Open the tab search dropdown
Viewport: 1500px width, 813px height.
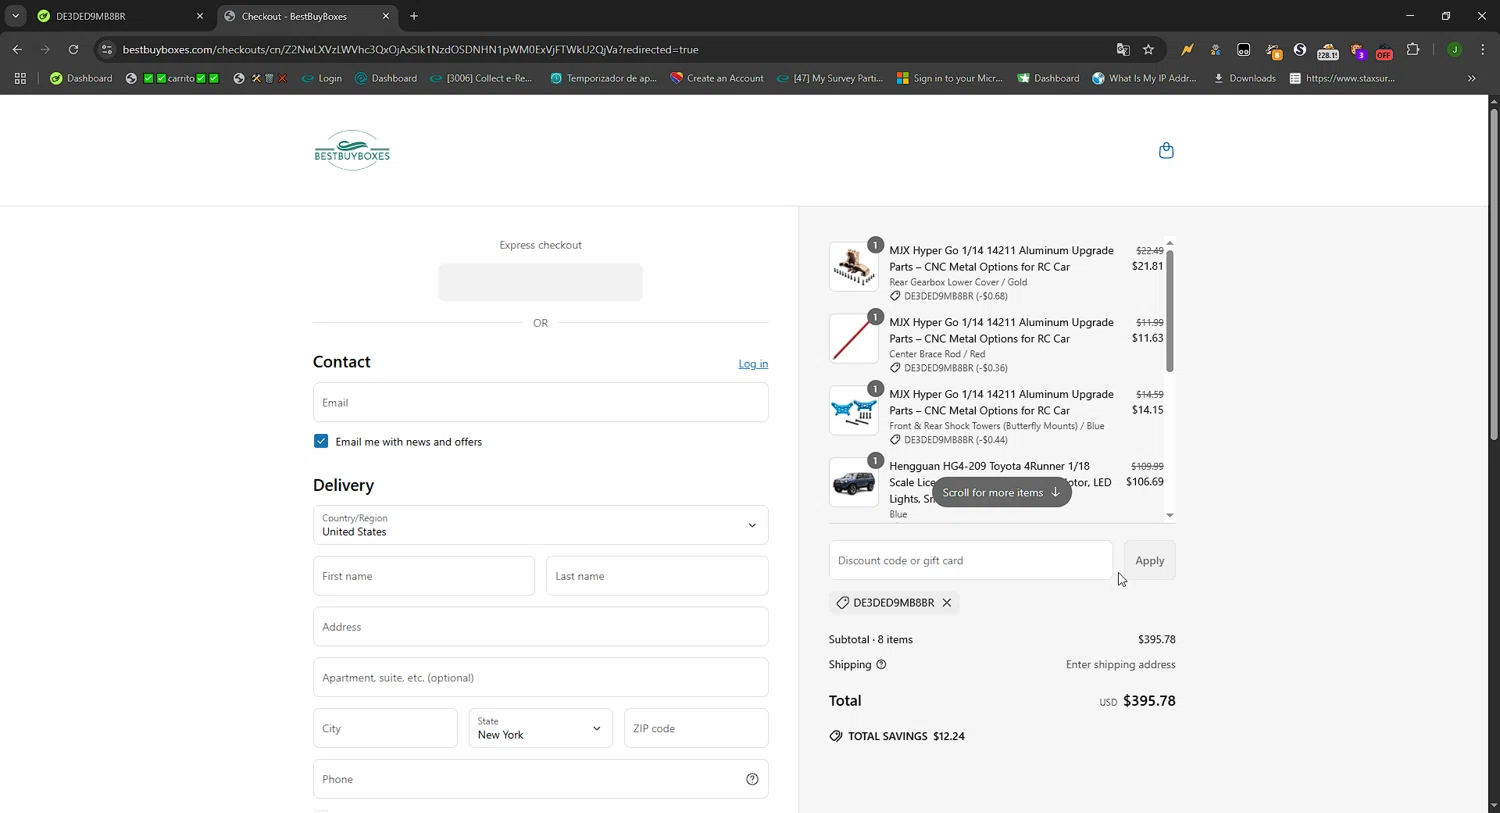15,16
